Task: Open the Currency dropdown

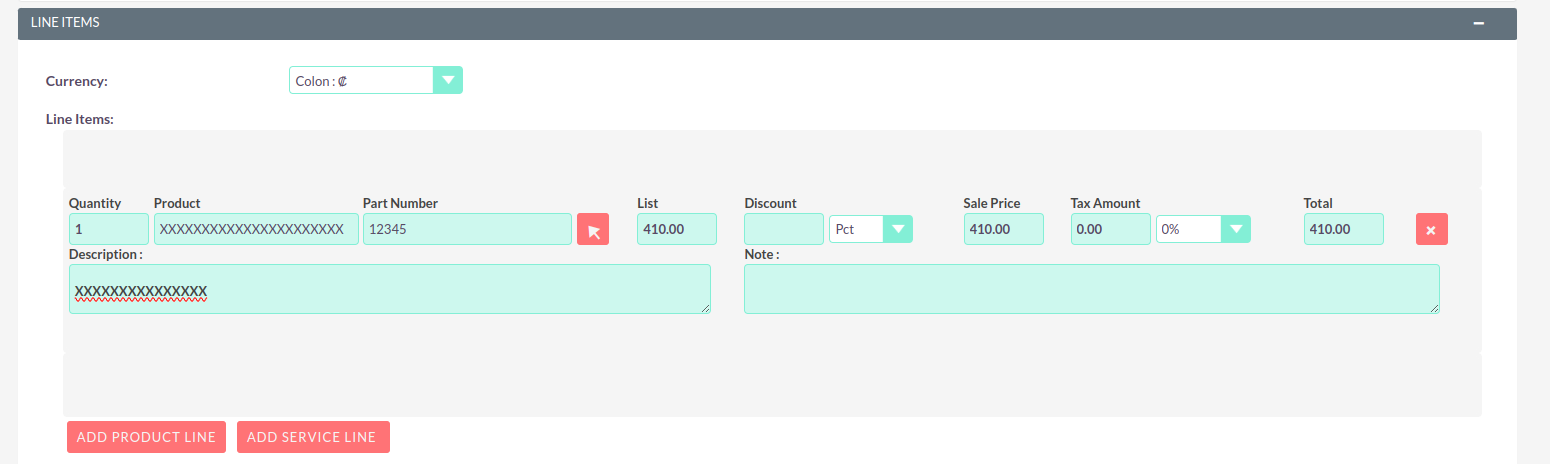Action: click(375, 80)
